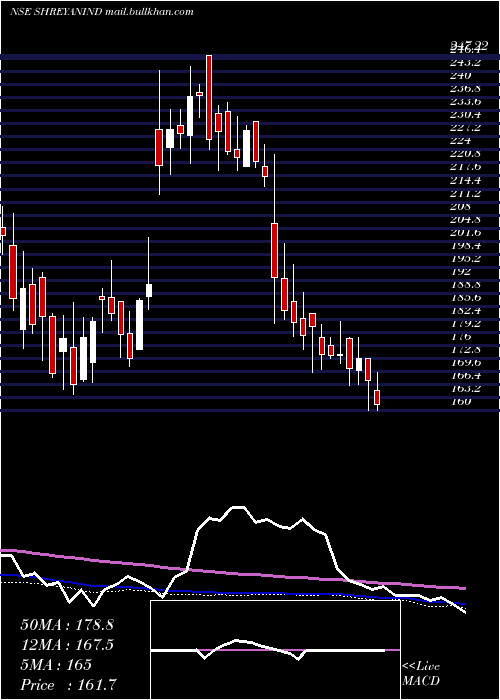Select the 179.2 price axis label
The image size is (500, 700).
point(465,324)
